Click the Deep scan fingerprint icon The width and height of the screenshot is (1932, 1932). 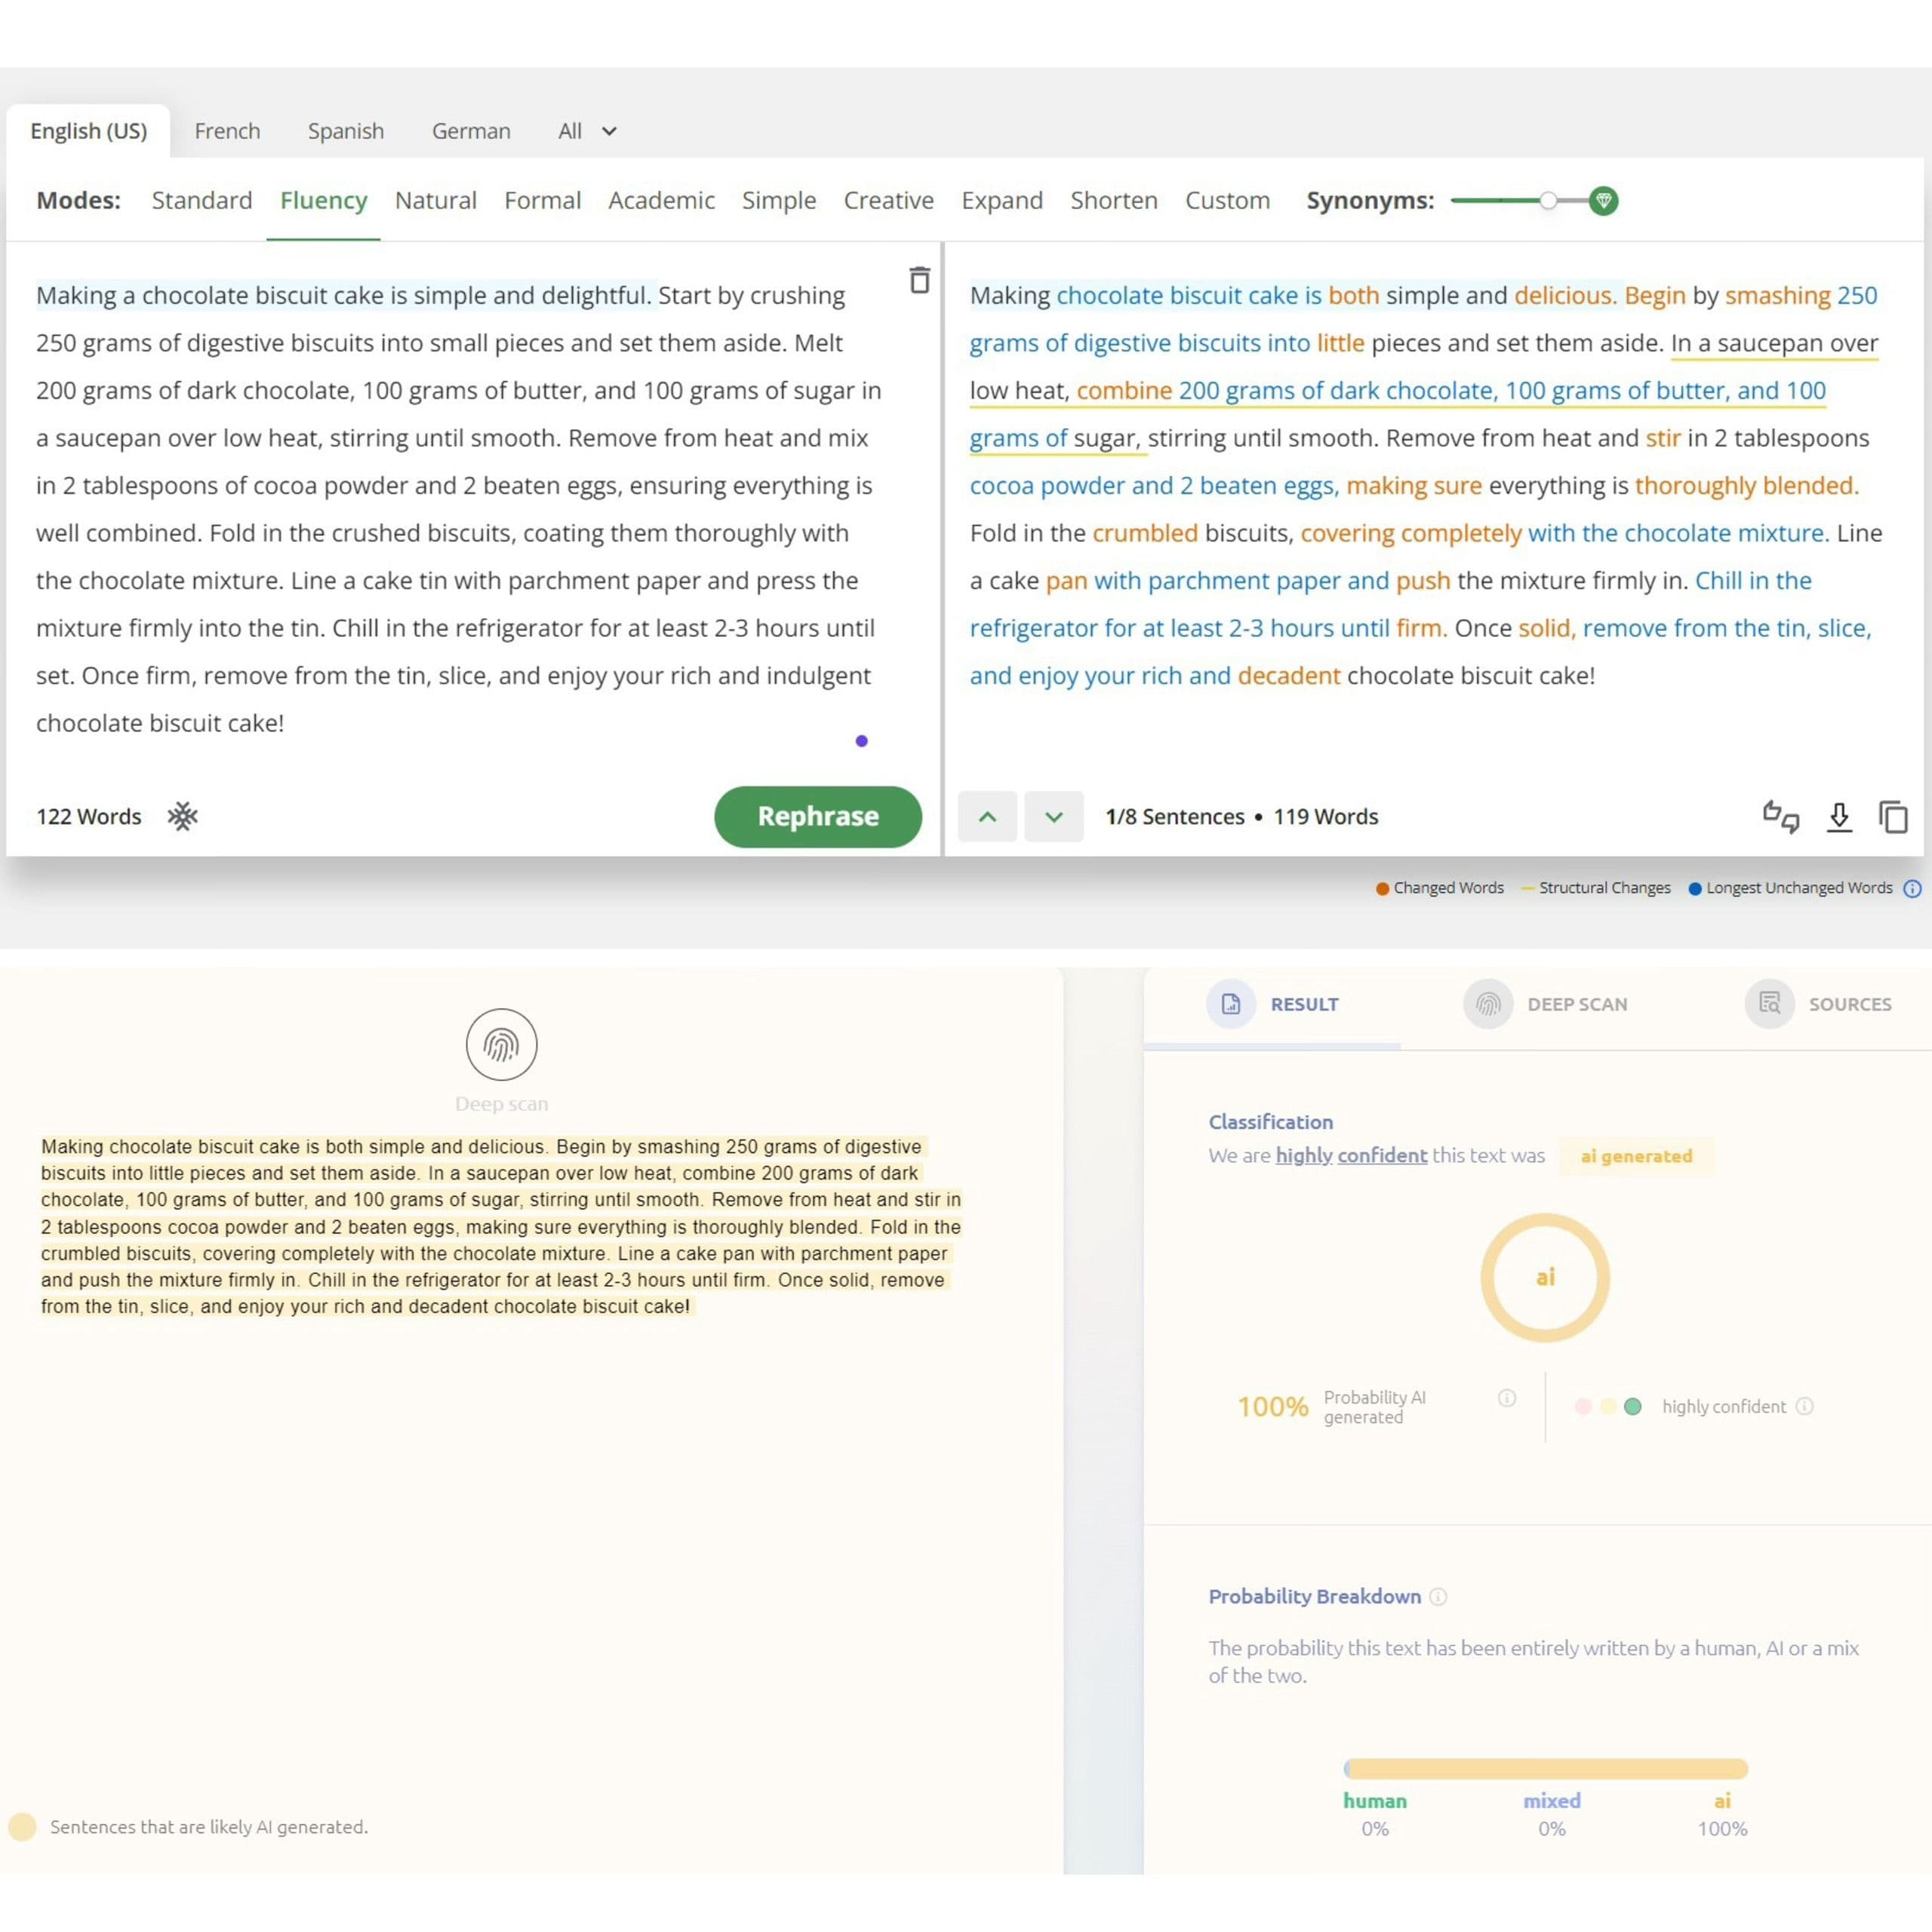coord(501,1044)
